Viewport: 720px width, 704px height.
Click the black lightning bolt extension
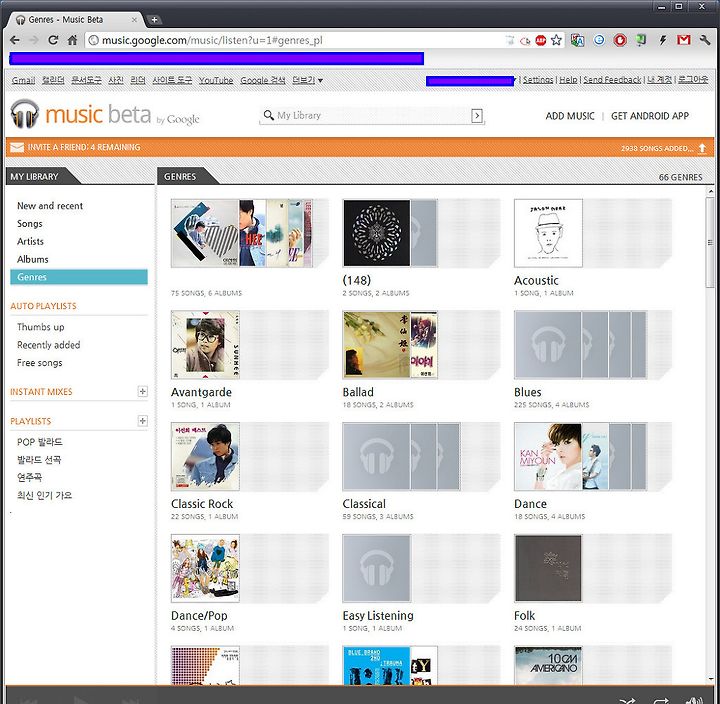663,40
